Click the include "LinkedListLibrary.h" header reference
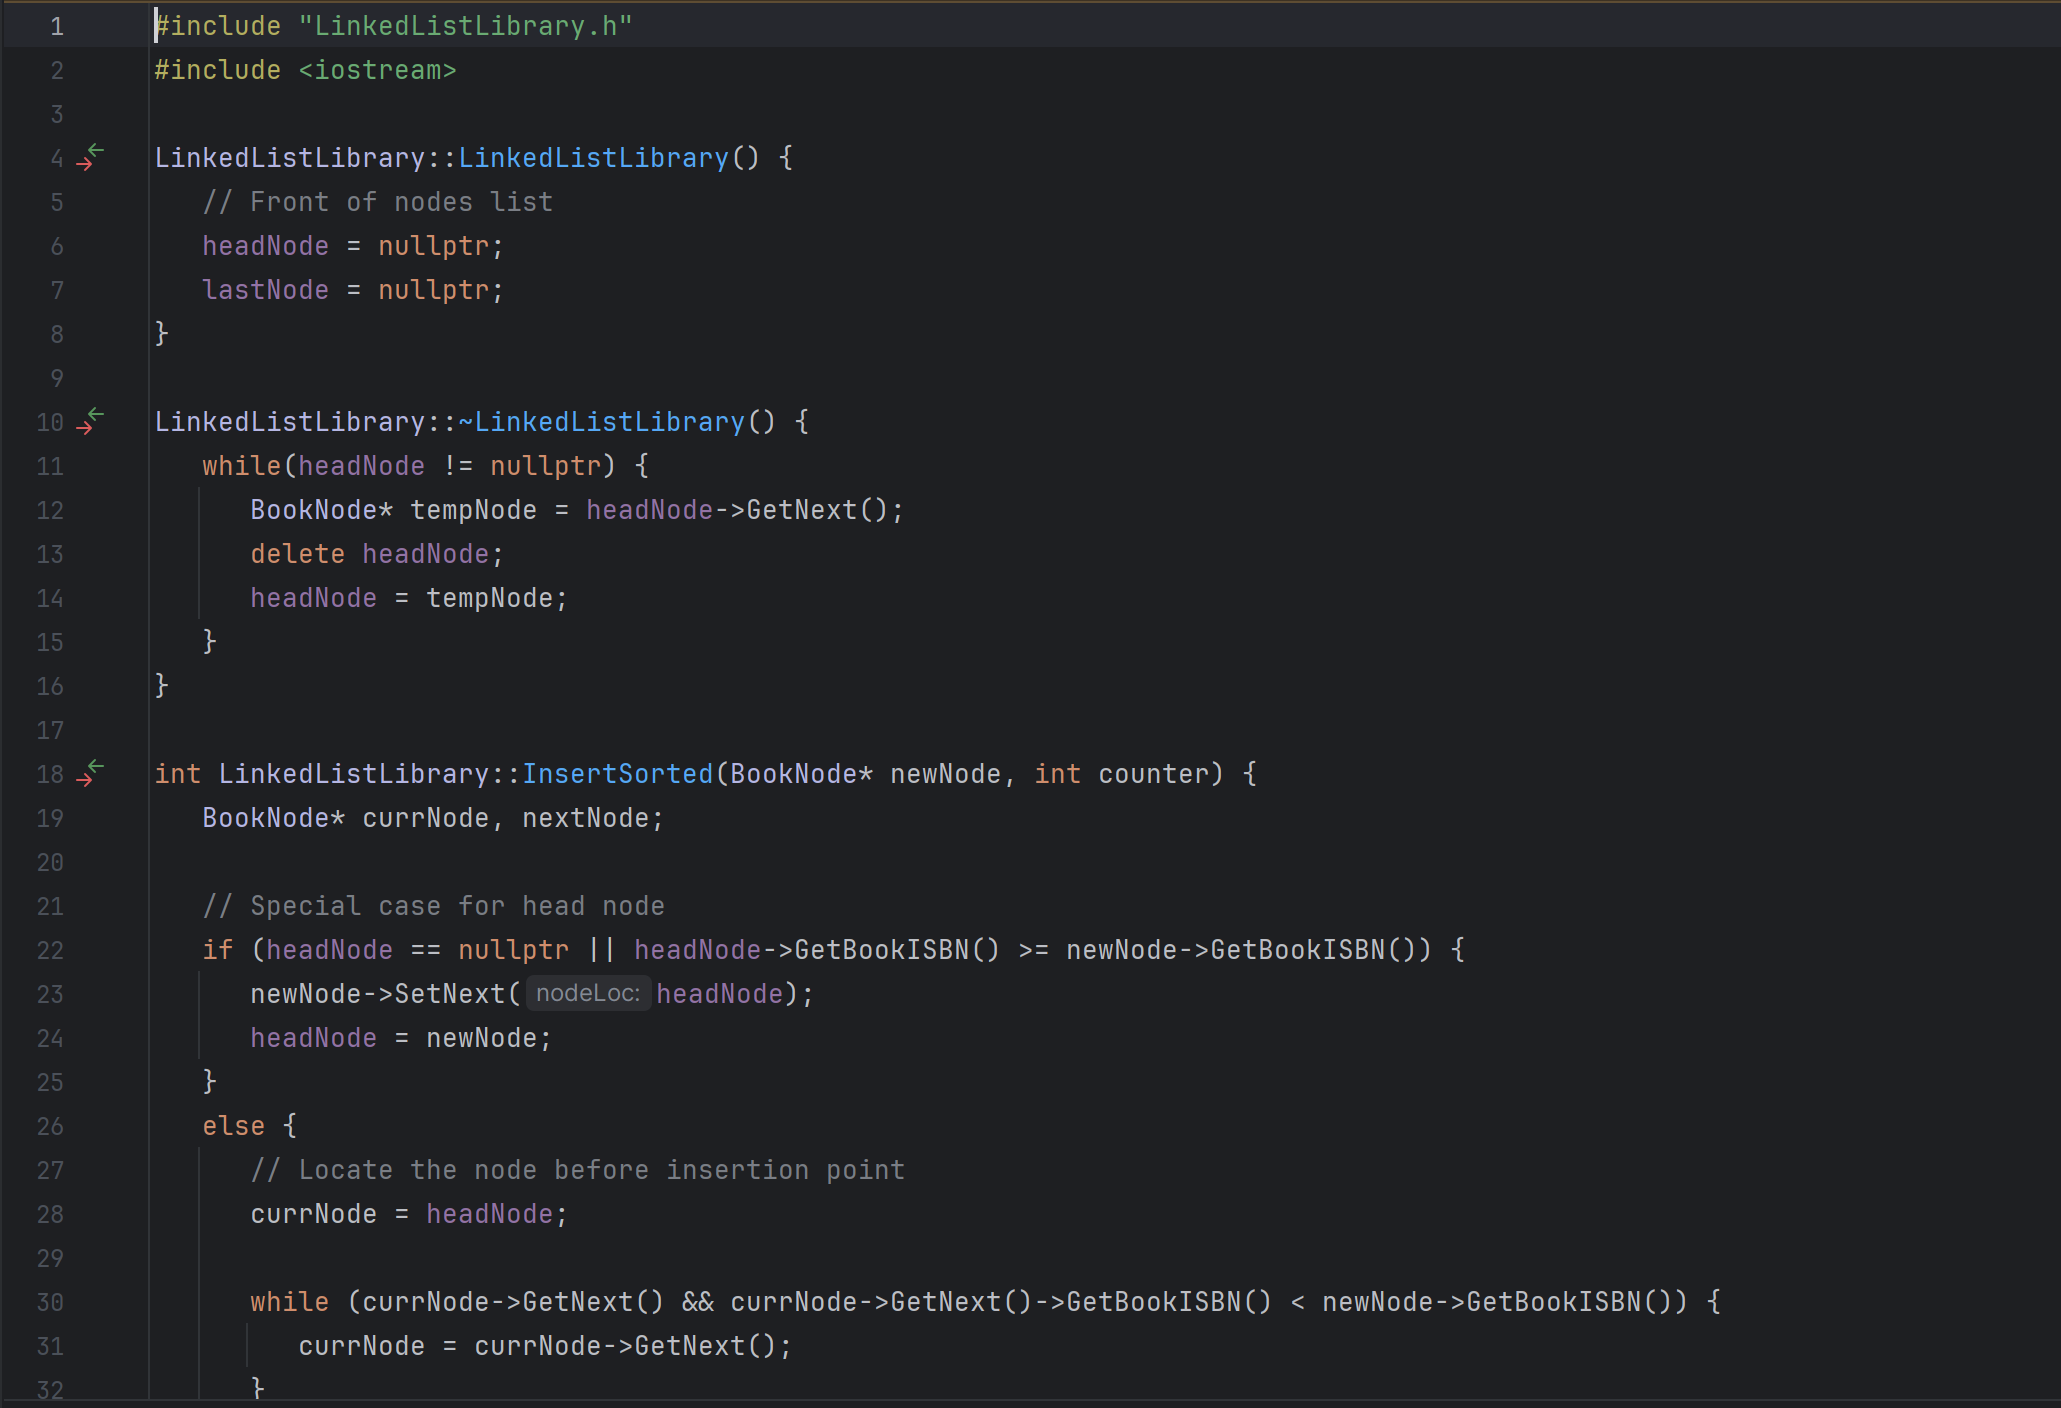2061x1408 pixels. [470, 25]
